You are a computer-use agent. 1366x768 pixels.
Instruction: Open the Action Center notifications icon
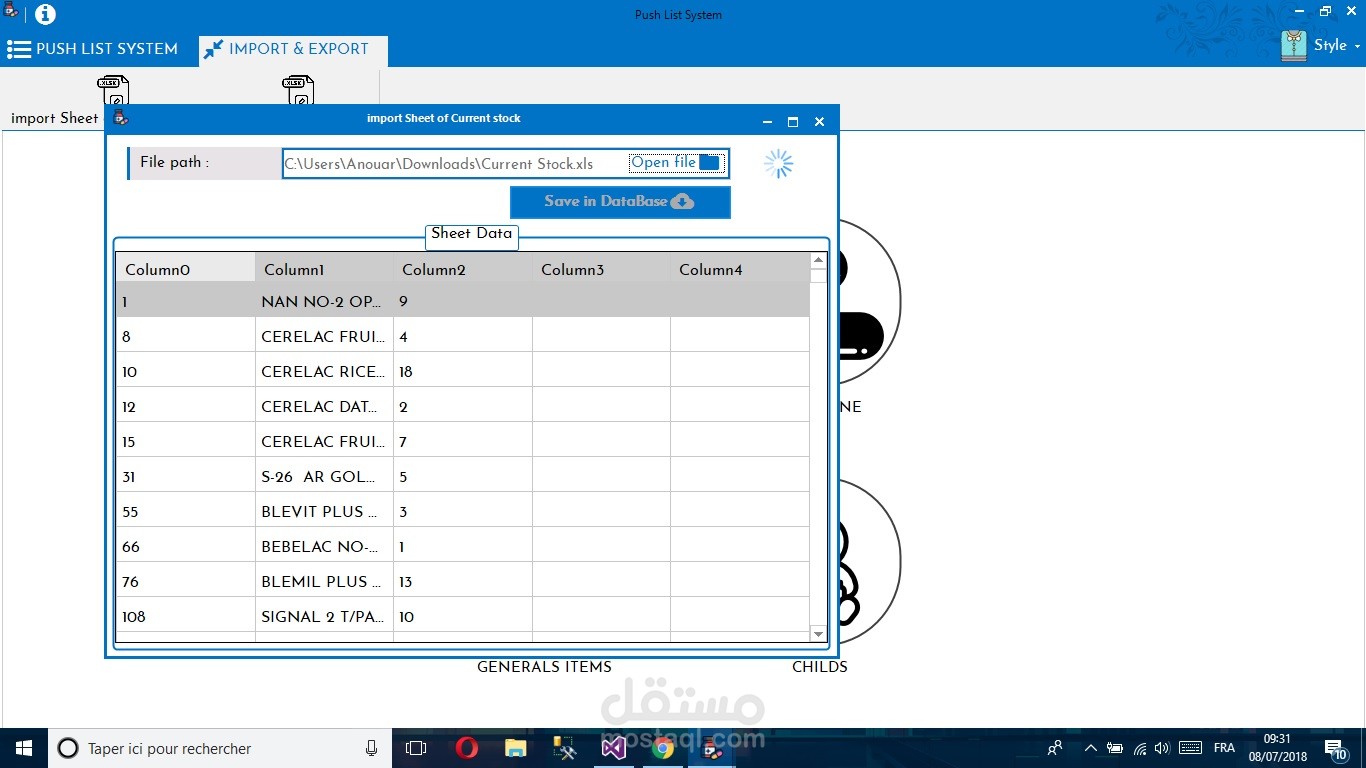tap(1336, 748)
